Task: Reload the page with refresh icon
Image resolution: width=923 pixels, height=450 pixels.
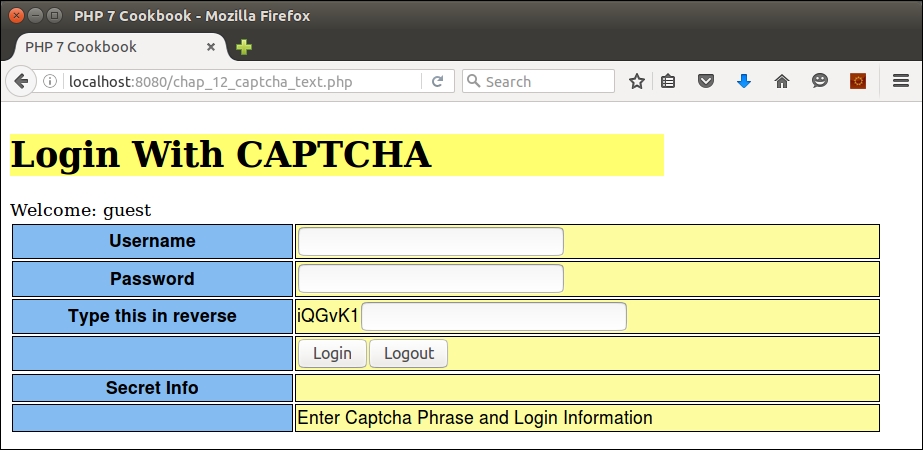Action: click(437, 81)
